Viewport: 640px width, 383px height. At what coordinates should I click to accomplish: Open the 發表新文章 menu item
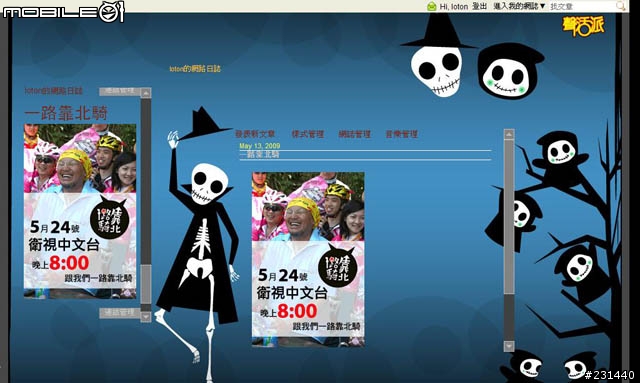pyautogui.click(x=255, y=134)
